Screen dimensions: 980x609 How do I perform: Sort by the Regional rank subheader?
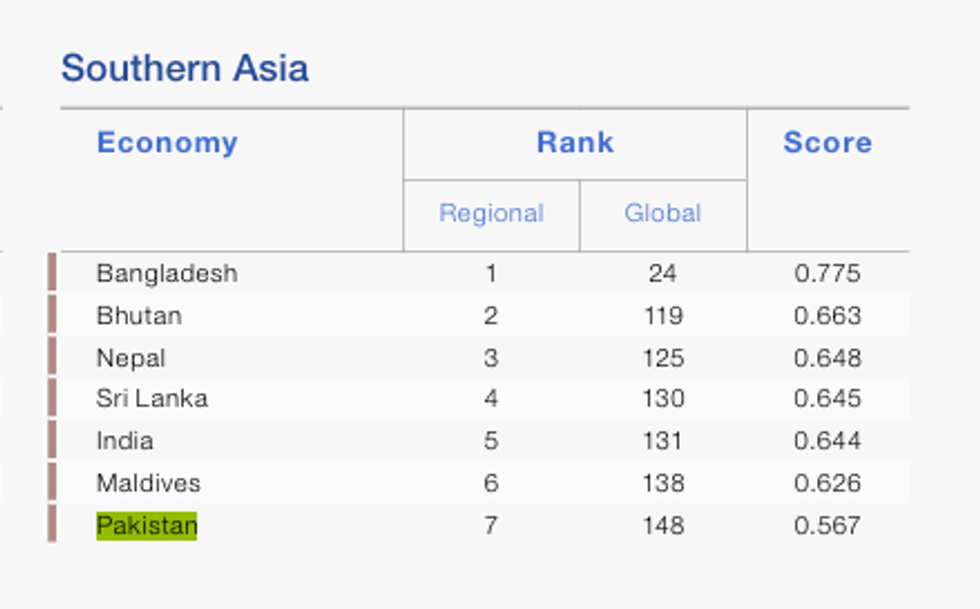tap(491, 214)
